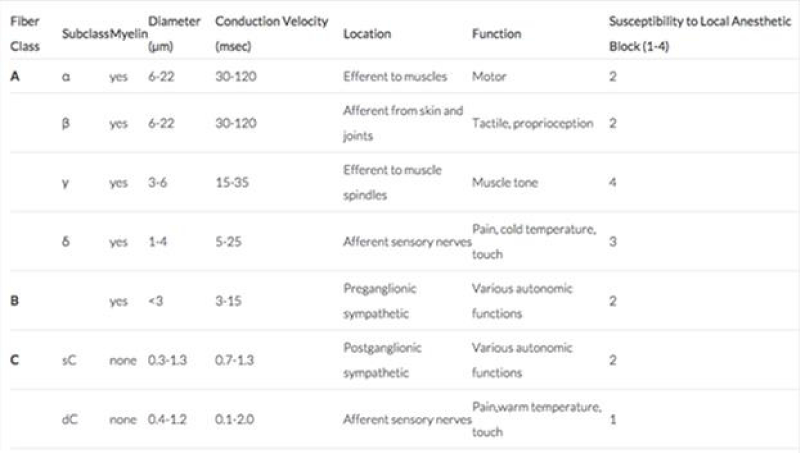Select the fiber class C cell
The width and height of the screenshot is (800, 453).
tap(14, 360)
